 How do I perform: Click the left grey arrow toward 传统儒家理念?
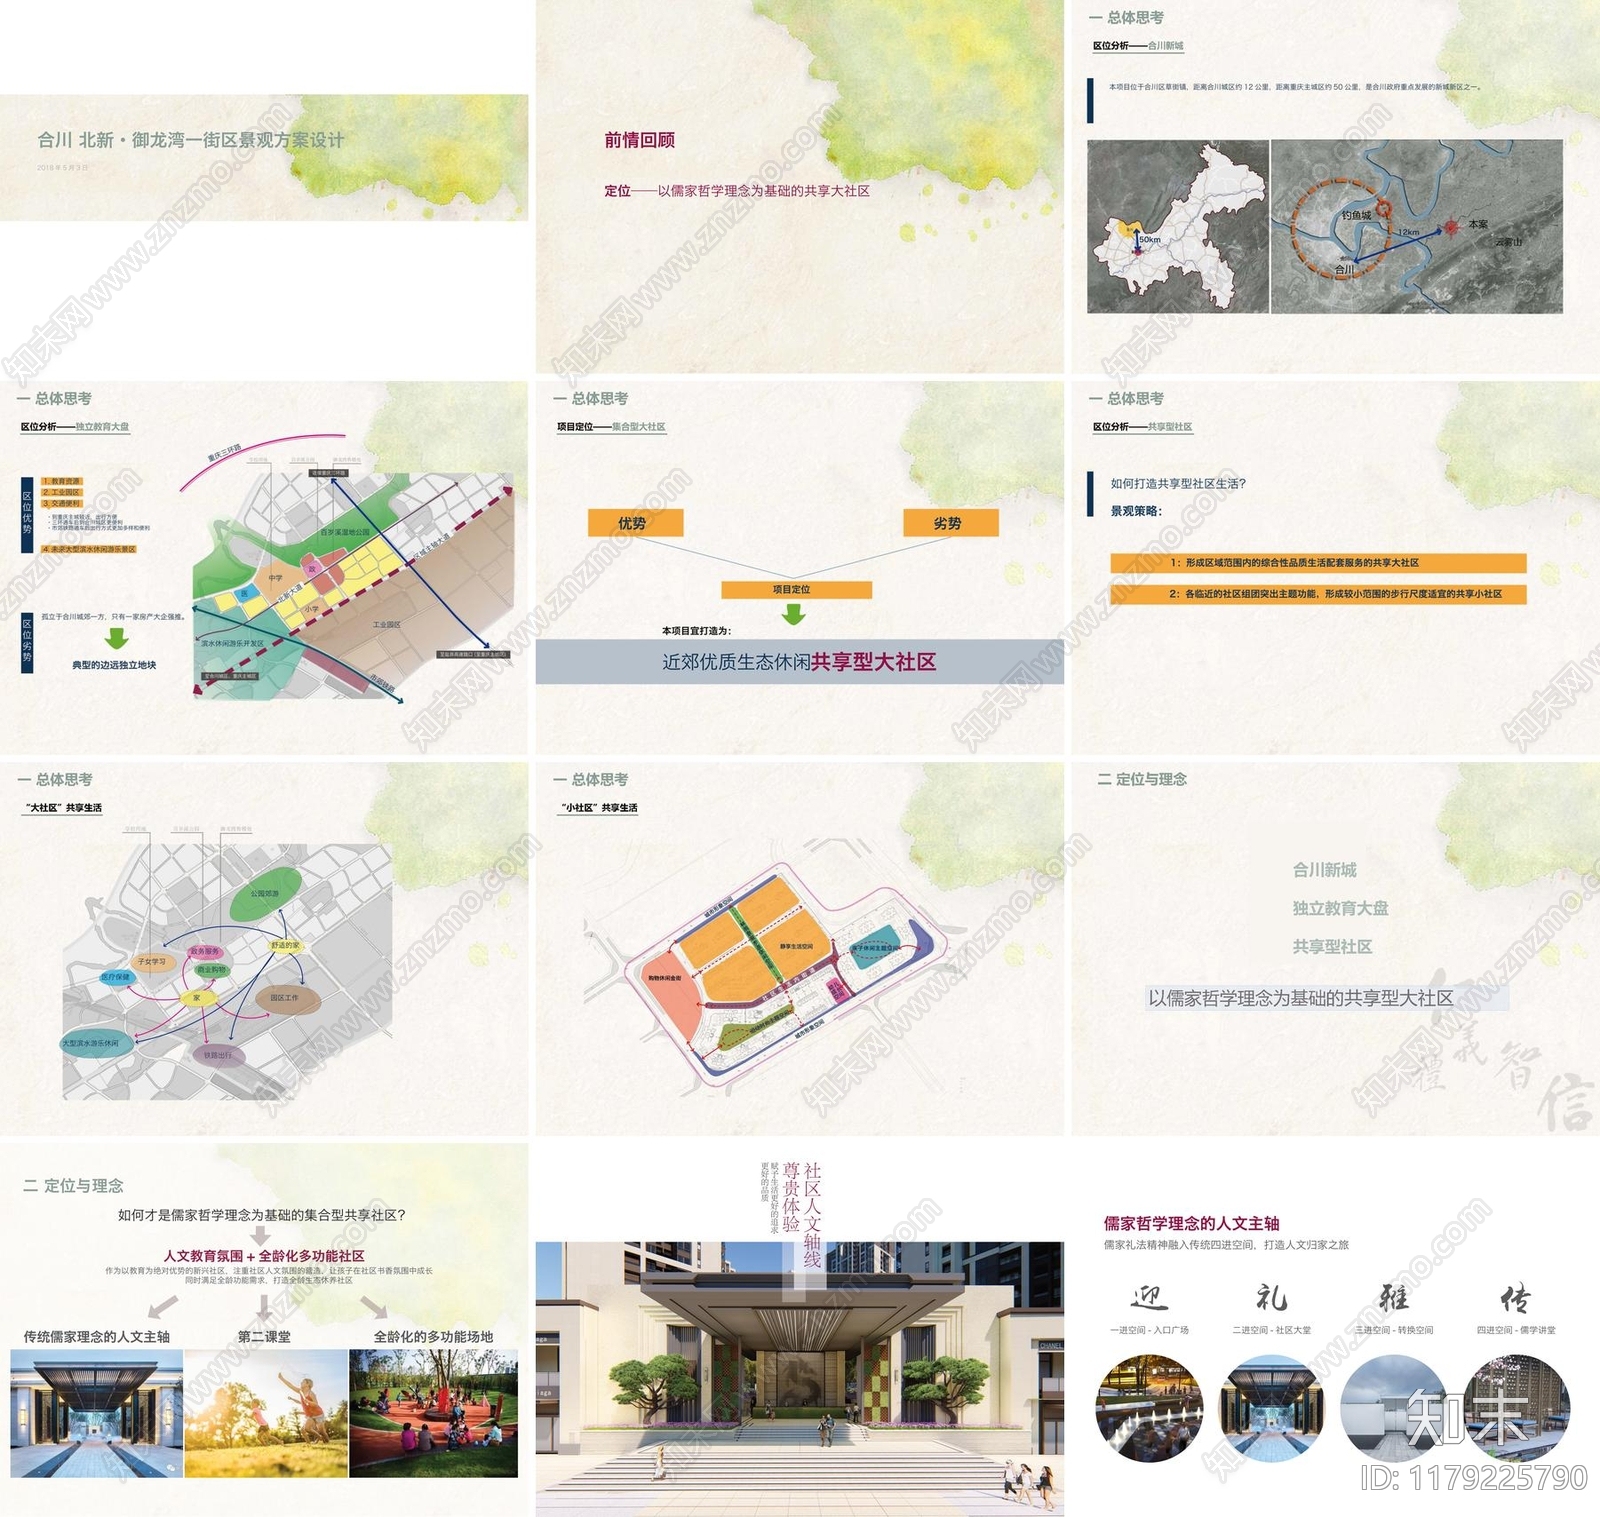point(162,1306)
